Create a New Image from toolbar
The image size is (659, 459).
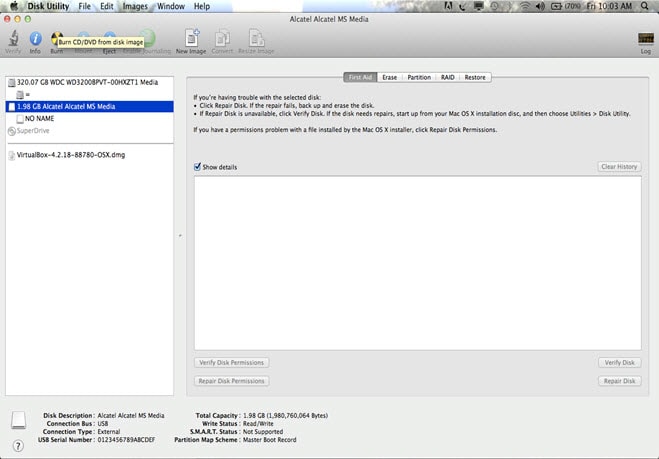coord(191,38)
